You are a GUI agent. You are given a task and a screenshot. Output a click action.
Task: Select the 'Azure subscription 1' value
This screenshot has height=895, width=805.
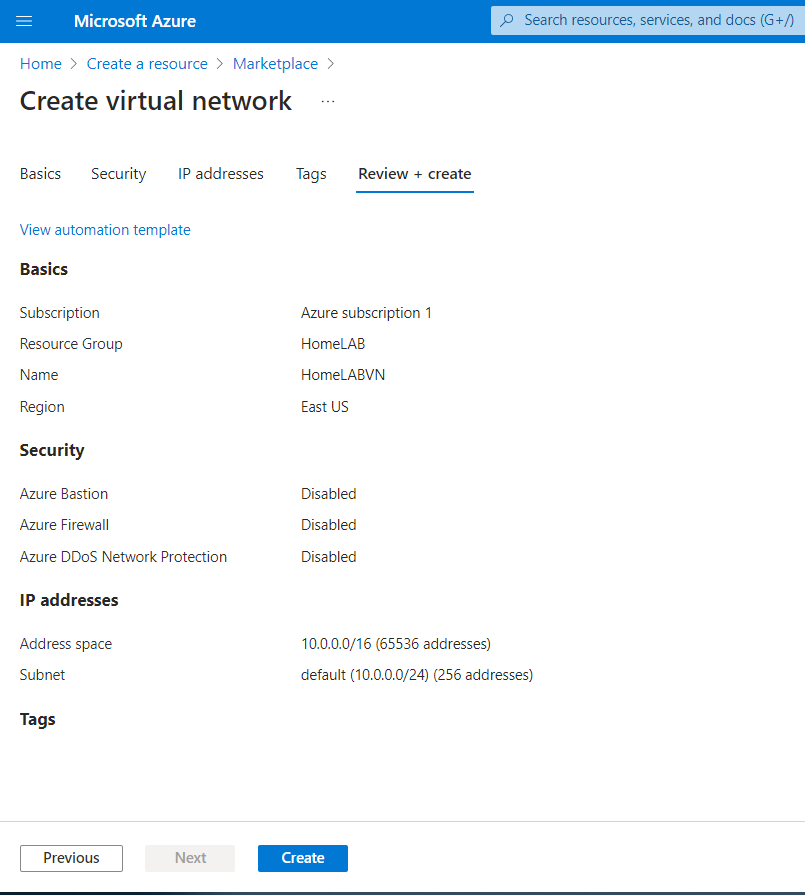pyautogui.click(x=366, y=313)
